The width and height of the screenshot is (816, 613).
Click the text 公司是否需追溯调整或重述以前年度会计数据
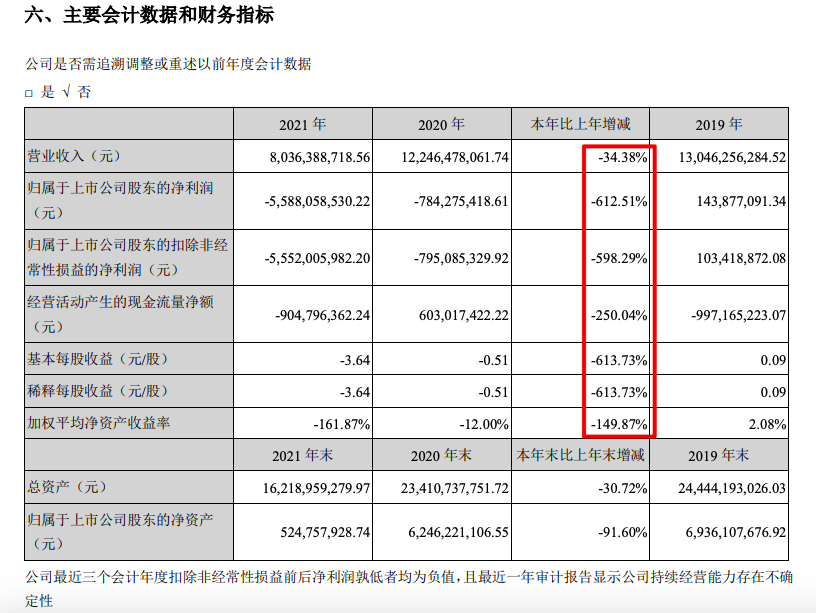coord(168,65)
